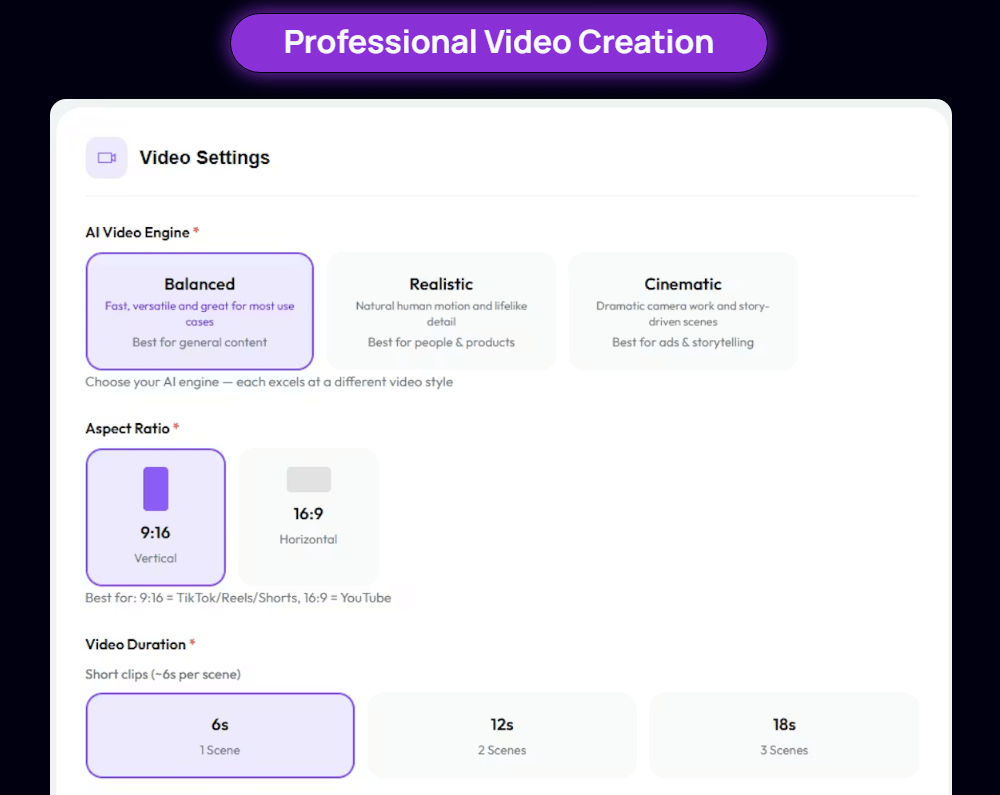Select the Balanced AI video engine
The image size is (1000, 795).
coord(199,311)
